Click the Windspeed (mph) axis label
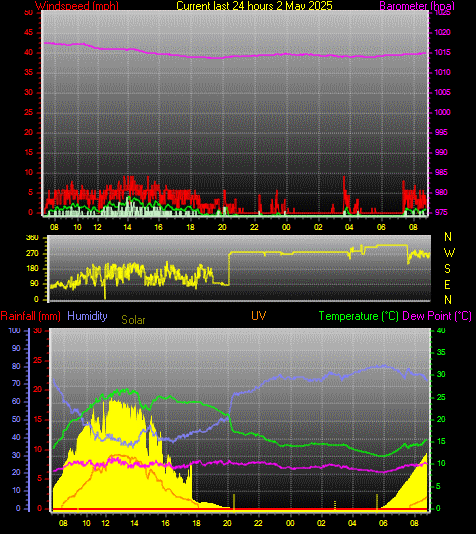 tap(77, 5)
